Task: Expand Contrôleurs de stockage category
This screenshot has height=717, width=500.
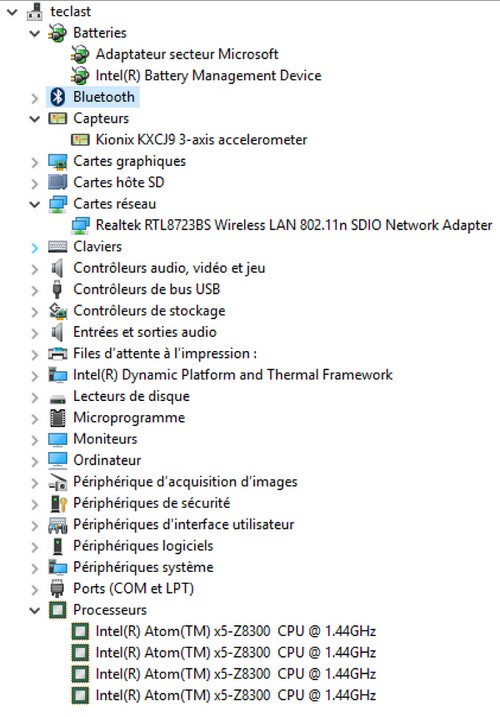Action: click(35, 312)
